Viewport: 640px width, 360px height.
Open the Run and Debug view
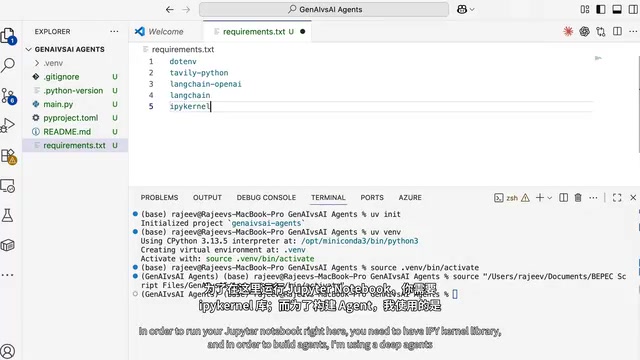[x=8, y=125]
